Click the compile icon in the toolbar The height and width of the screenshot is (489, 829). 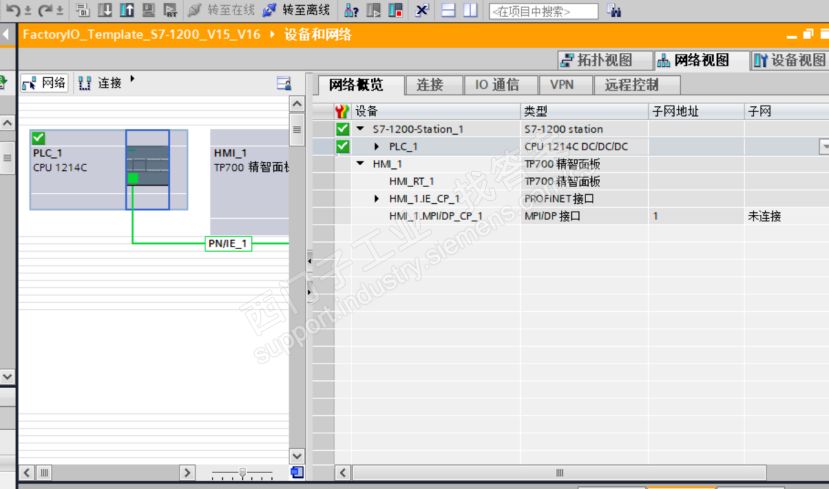tap(82, 10)
